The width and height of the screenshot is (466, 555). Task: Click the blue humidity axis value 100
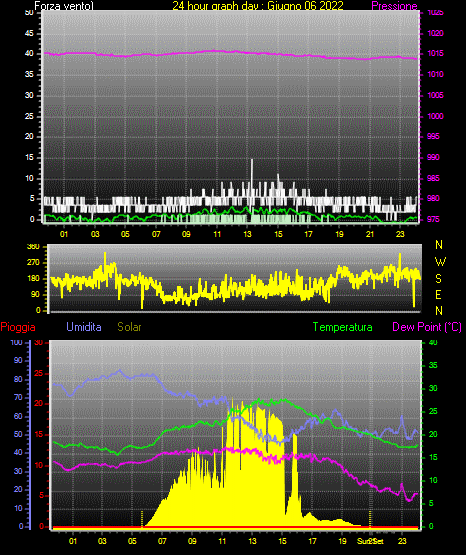click(x=16, y=342)
